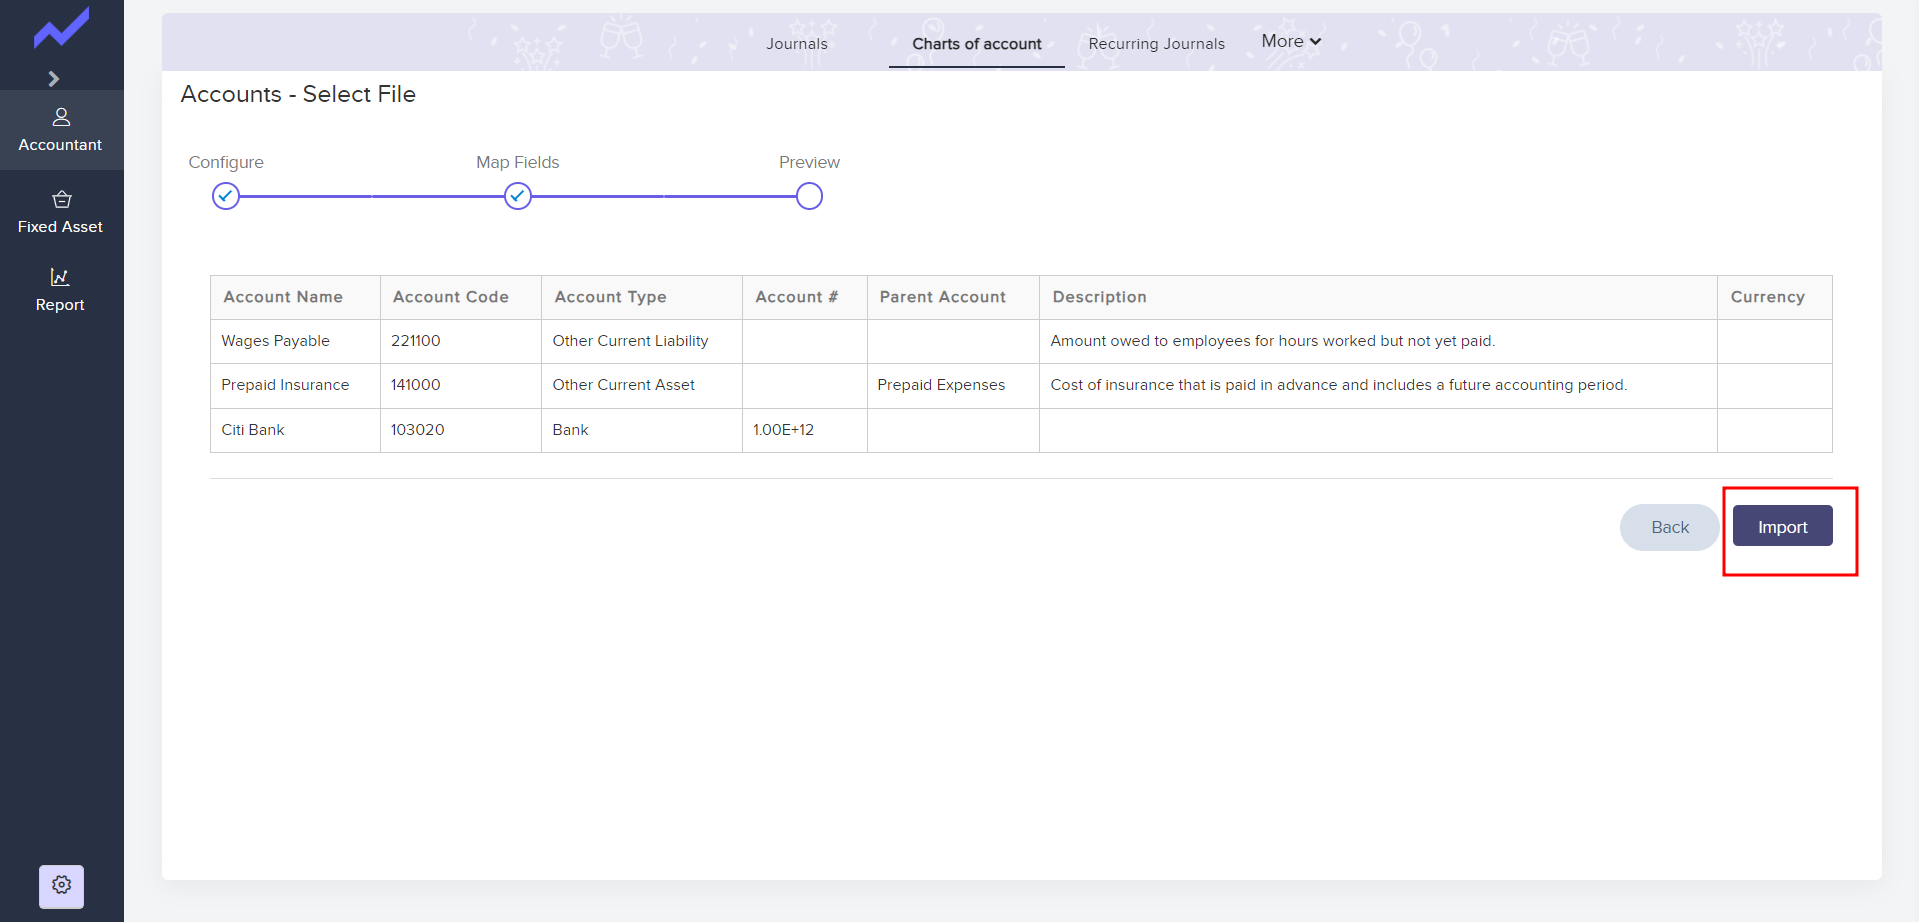Click the Other Current Asset cell
Image resolution: width=1919 pixels, height=922 pixels.
pyautogui.click(x=641, y=385)
